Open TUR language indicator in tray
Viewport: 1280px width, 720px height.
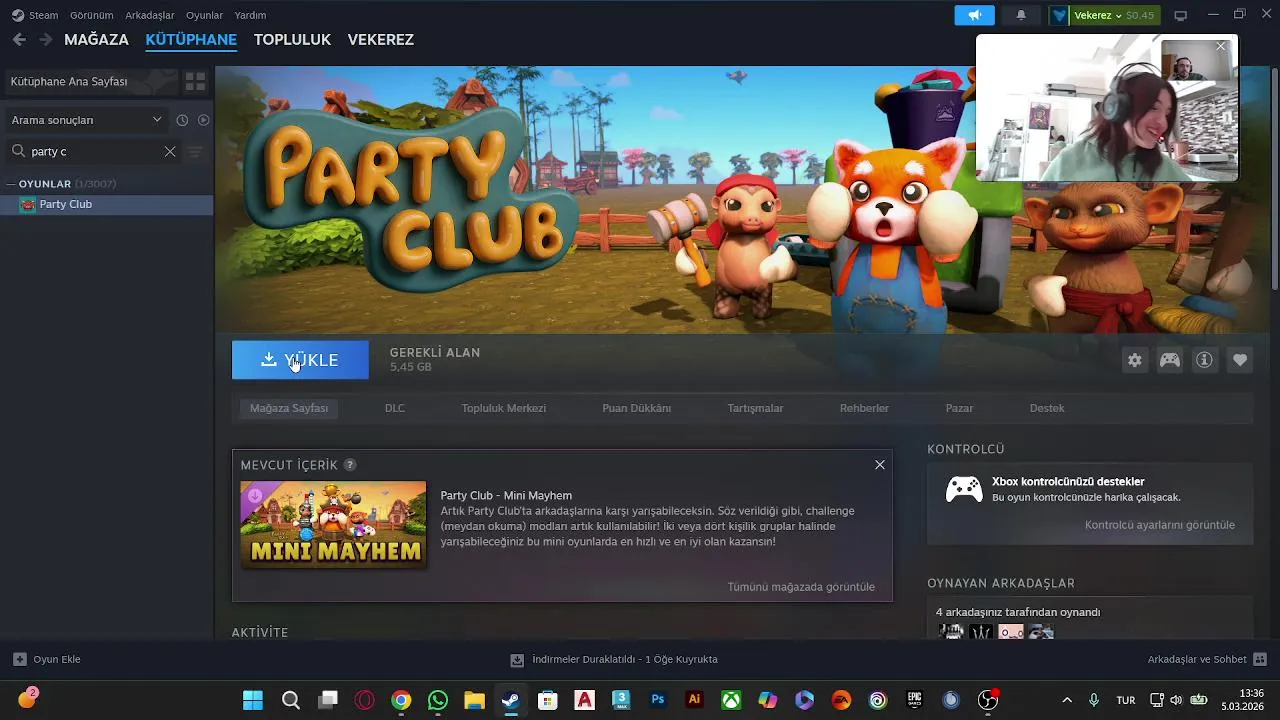click(x=1125, y=700)
